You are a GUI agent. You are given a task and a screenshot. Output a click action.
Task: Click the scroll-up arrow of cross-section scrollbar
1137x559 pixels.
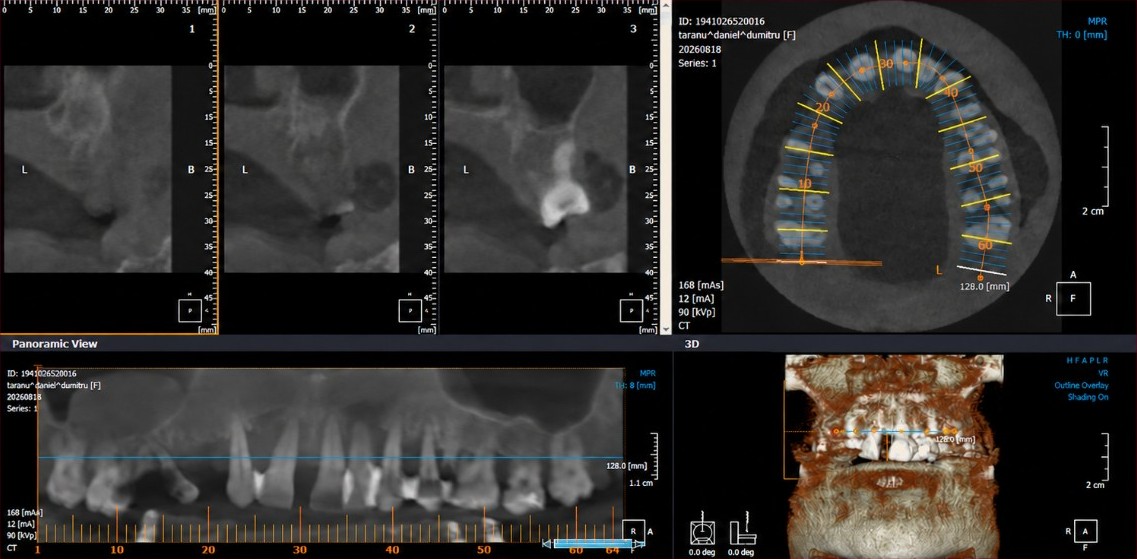[666, 4]
